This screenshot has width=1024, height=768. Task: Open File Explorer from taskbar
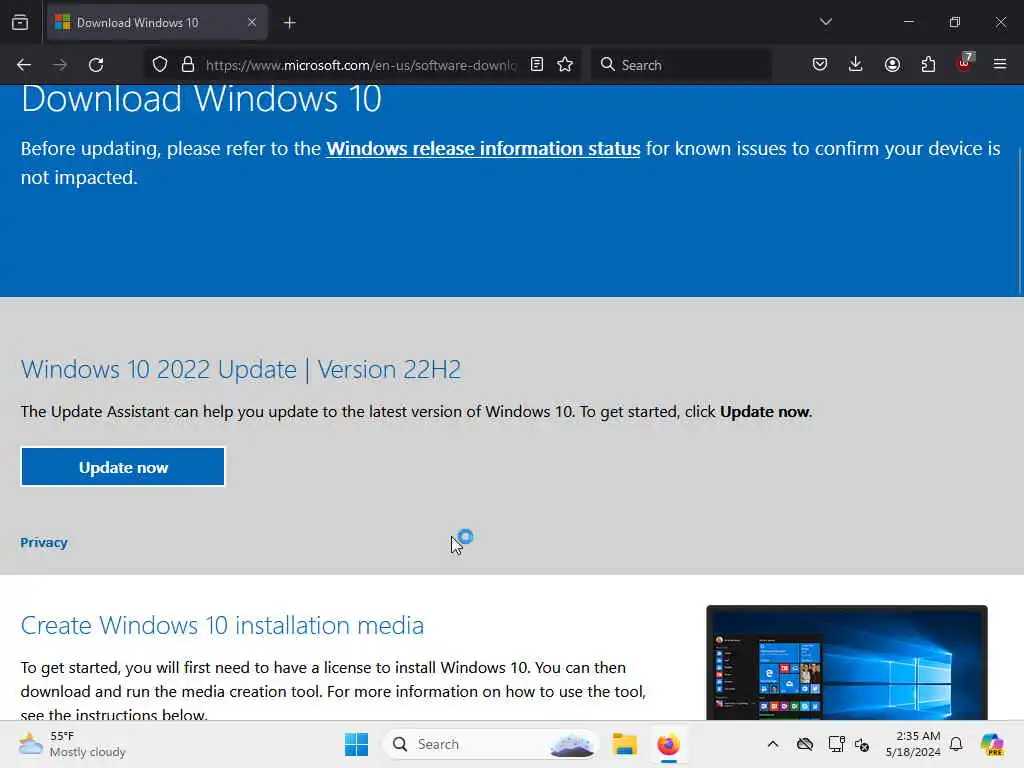624,744
